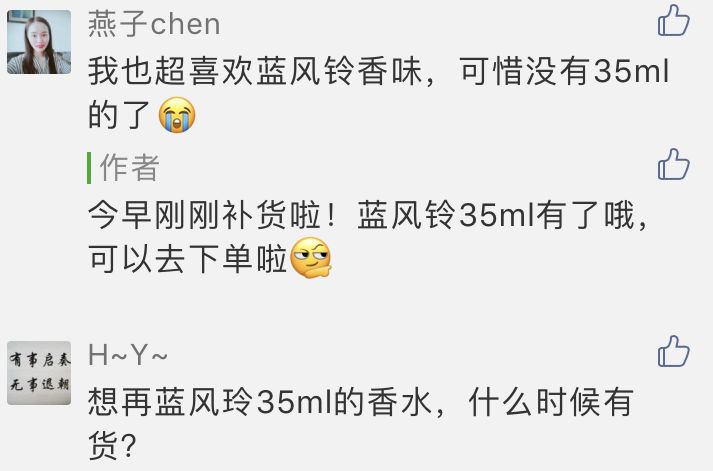Image resolution: width=713 pixels, height=471 pixels.
Task: Tap the thumbs-up on the author's reply
Action: pyautogui.click(x=673, y=164)
